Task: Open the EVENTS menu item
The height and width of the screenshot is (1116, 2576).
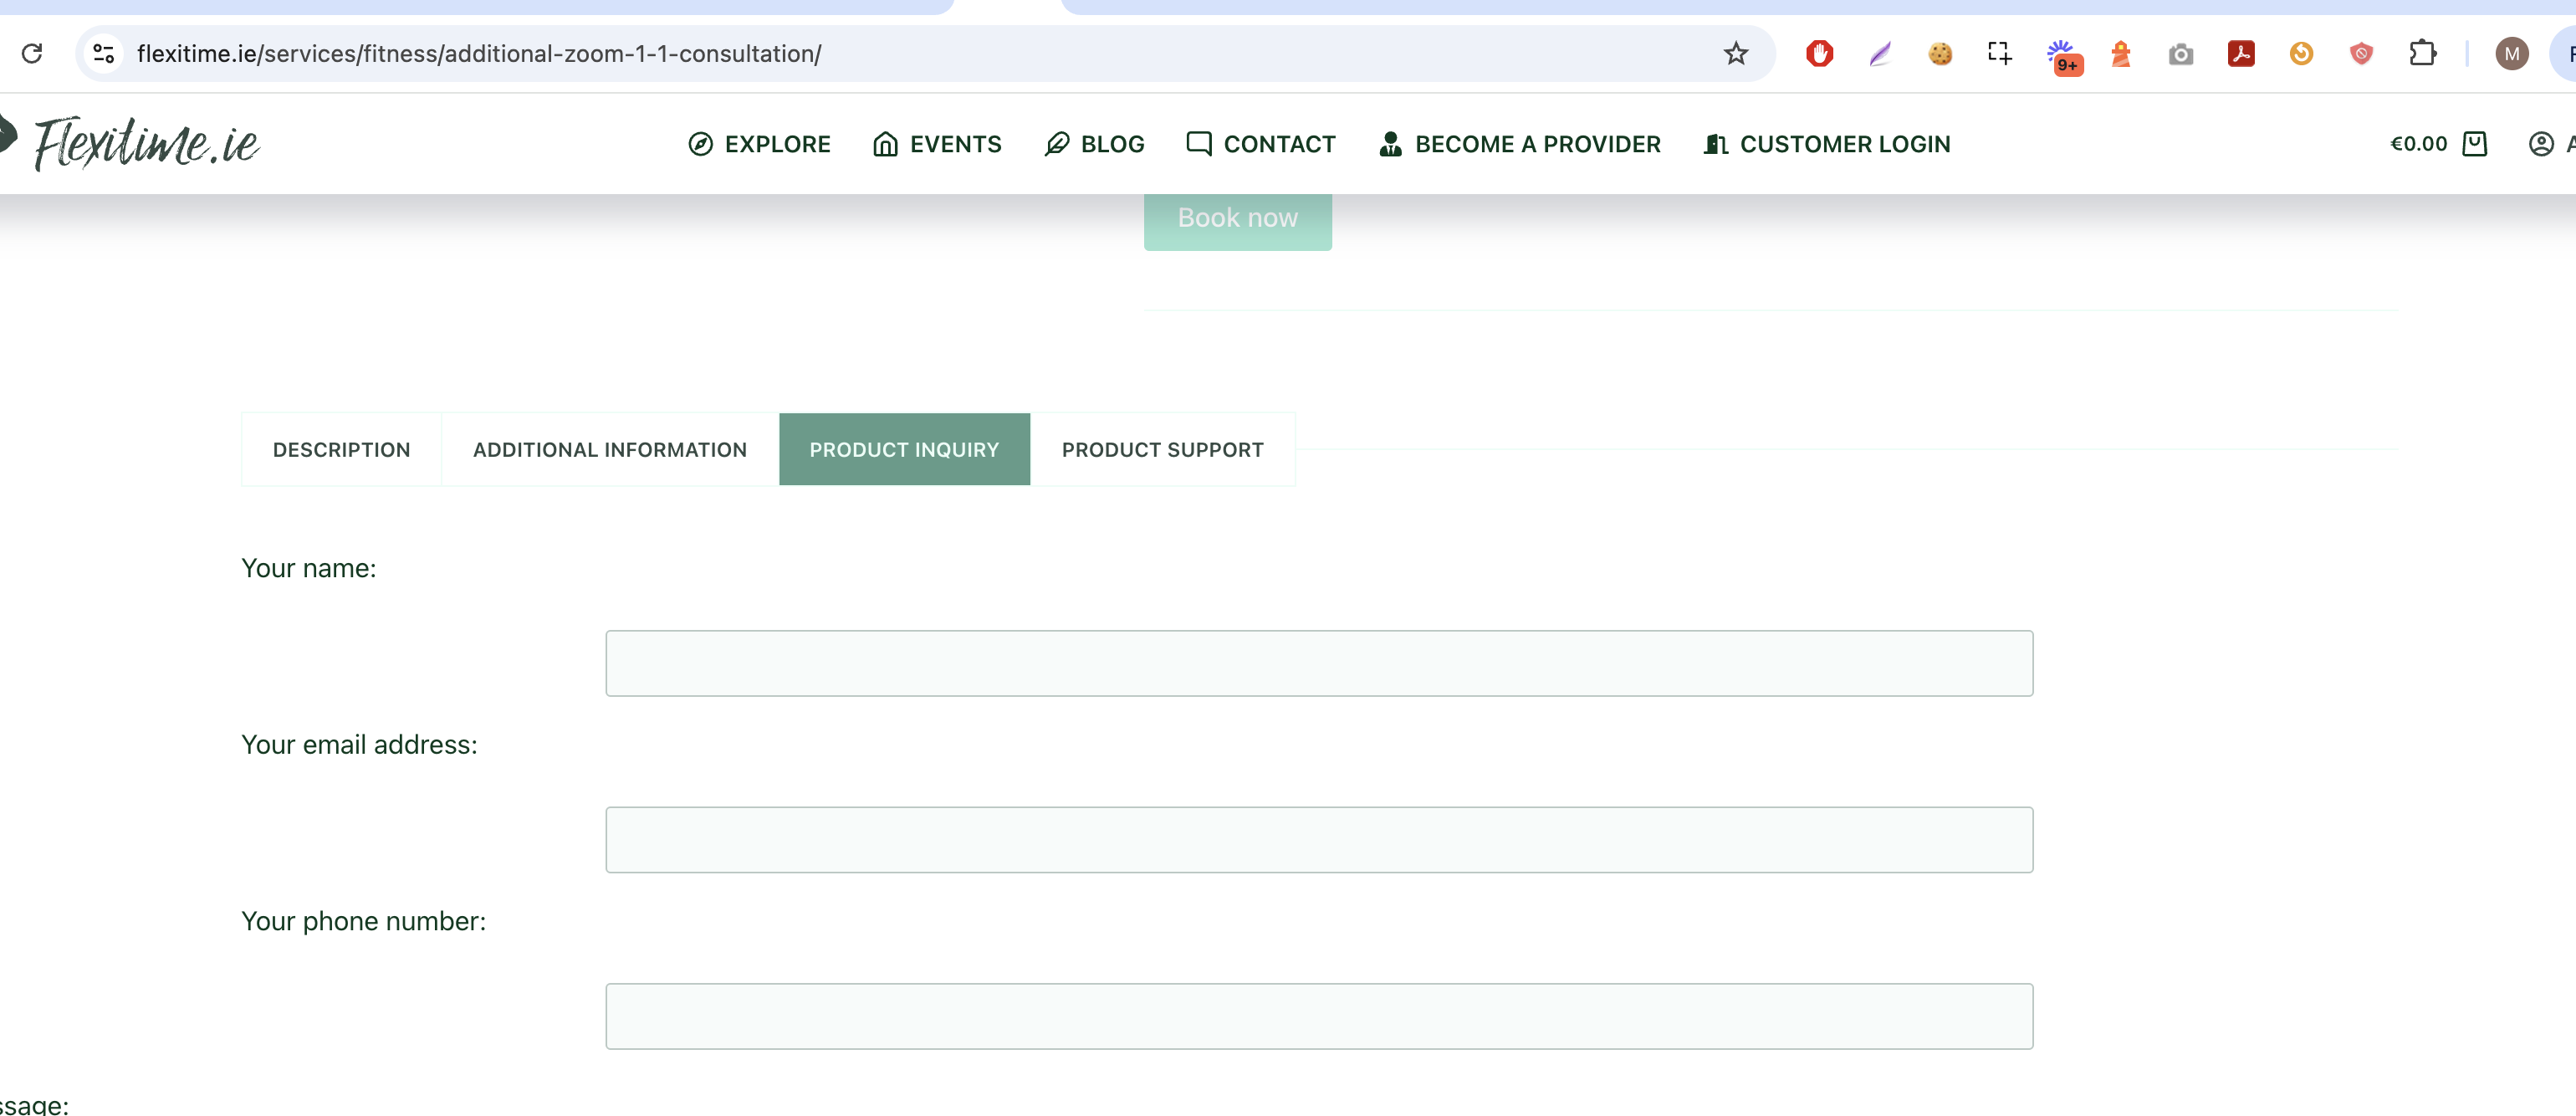Action: pyautogui.click(x=937, y=144)
